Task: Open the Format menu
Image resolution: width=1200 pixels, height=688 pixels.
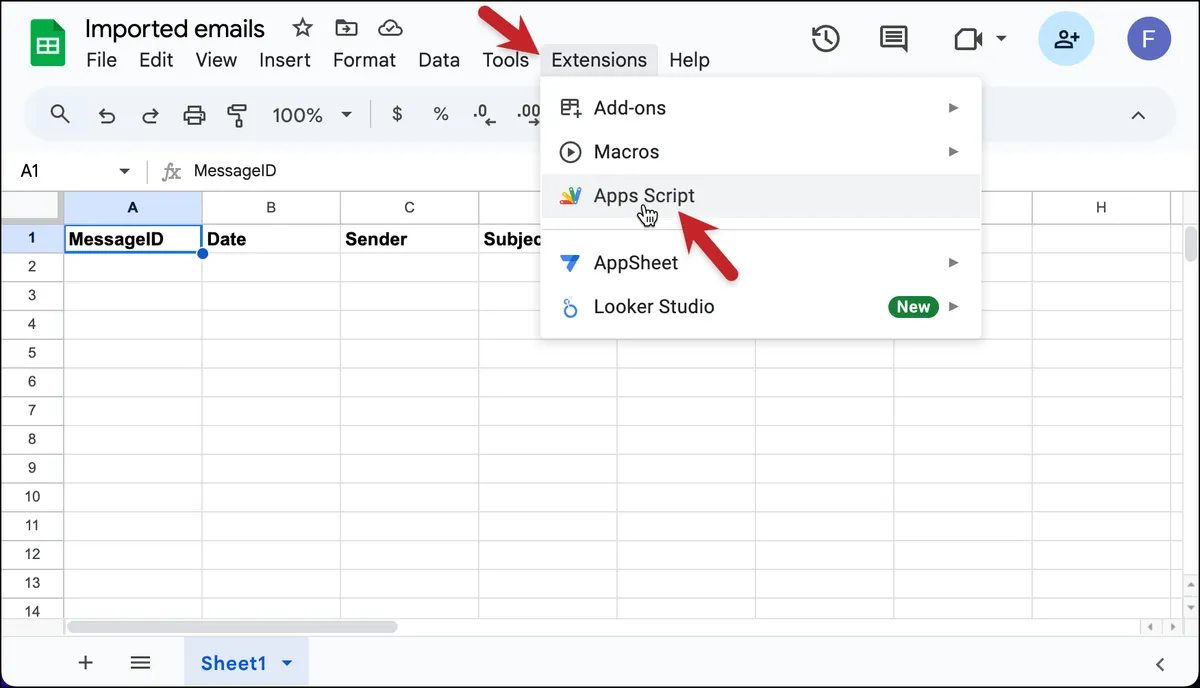Action: (x=364, y=60)
